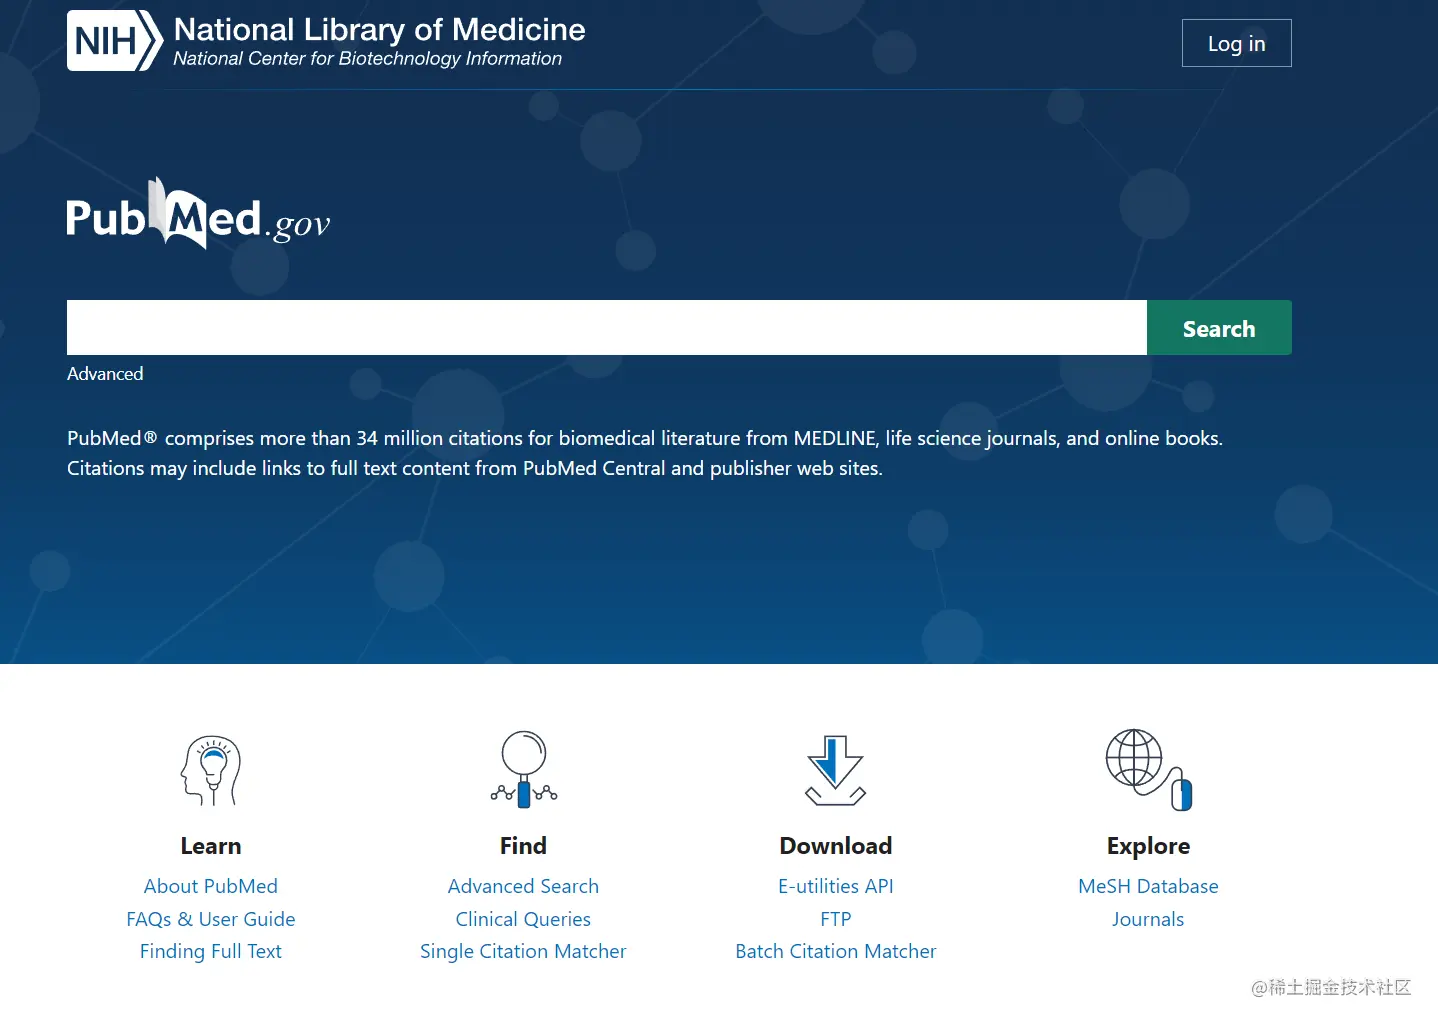Screen dimensions: 1438x1024
Task: Focus the PubMed search input field
Action: click(x=606, y=328)
